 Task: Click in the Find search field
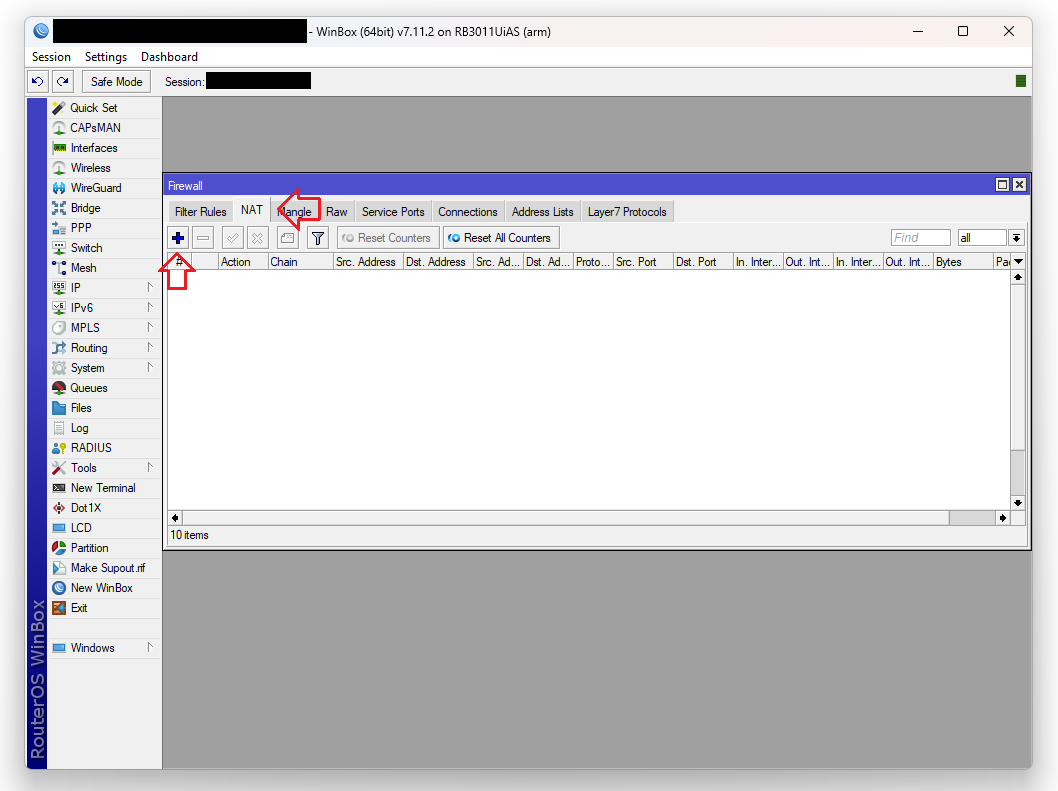(x=920, y=238)
